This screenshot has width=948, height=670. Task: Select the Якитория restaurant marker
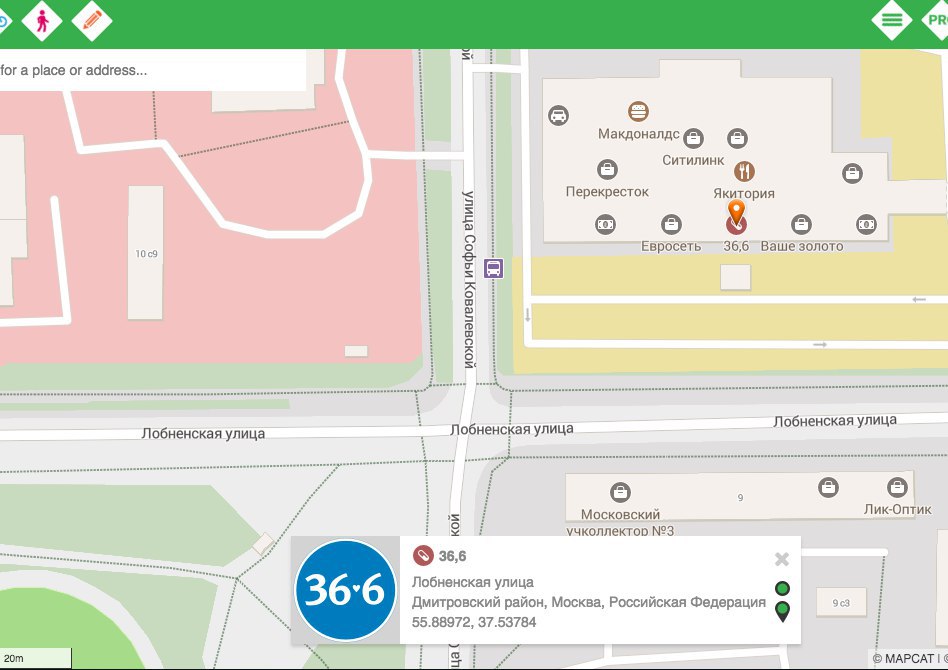pyautogui.click(x=744, y=171)
